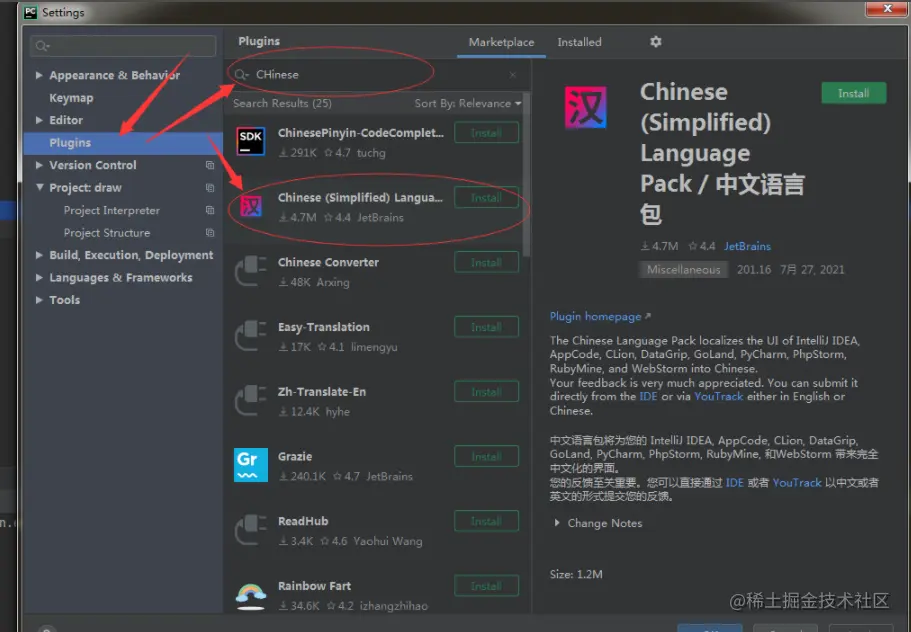
Task: Click the Search Results (25) label
Action: click(x=282, y=103)
